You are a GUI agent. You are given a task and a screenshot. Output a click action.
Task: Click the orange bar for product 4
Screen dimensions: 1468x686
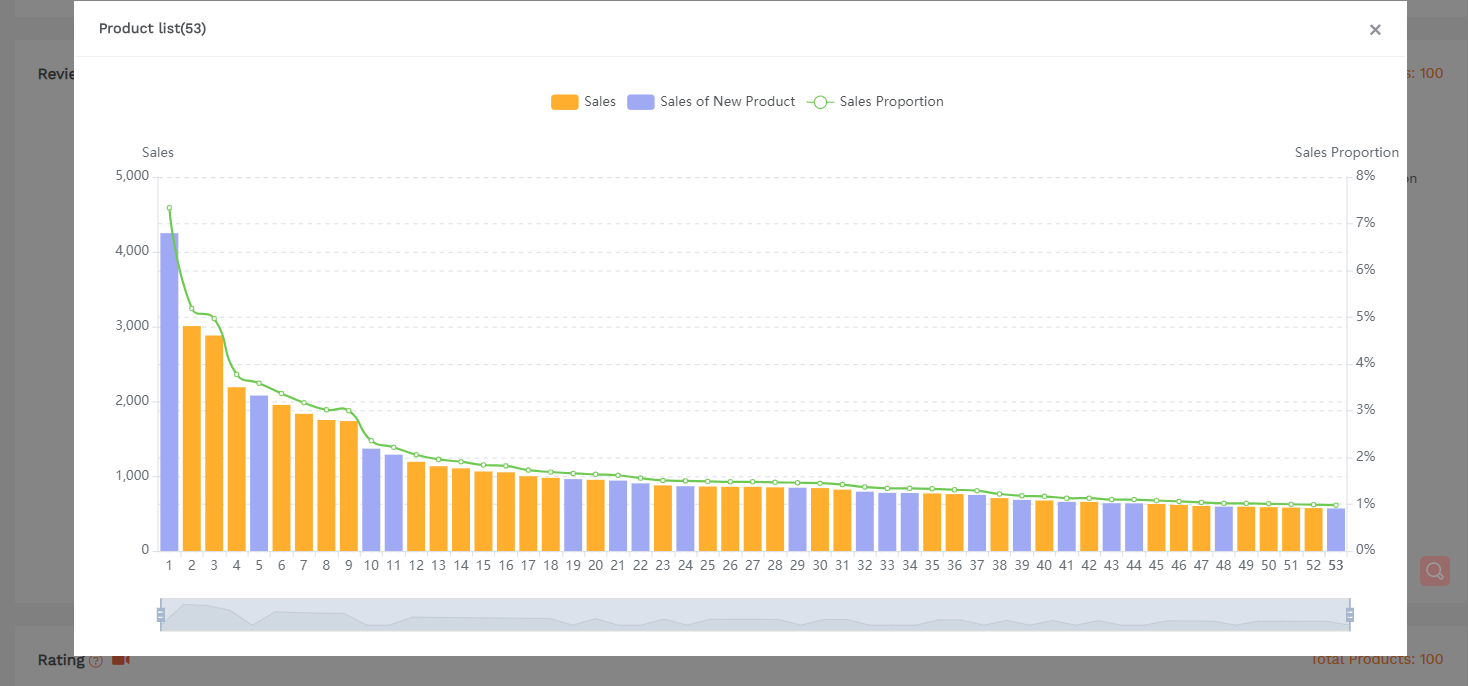(237, 470)
